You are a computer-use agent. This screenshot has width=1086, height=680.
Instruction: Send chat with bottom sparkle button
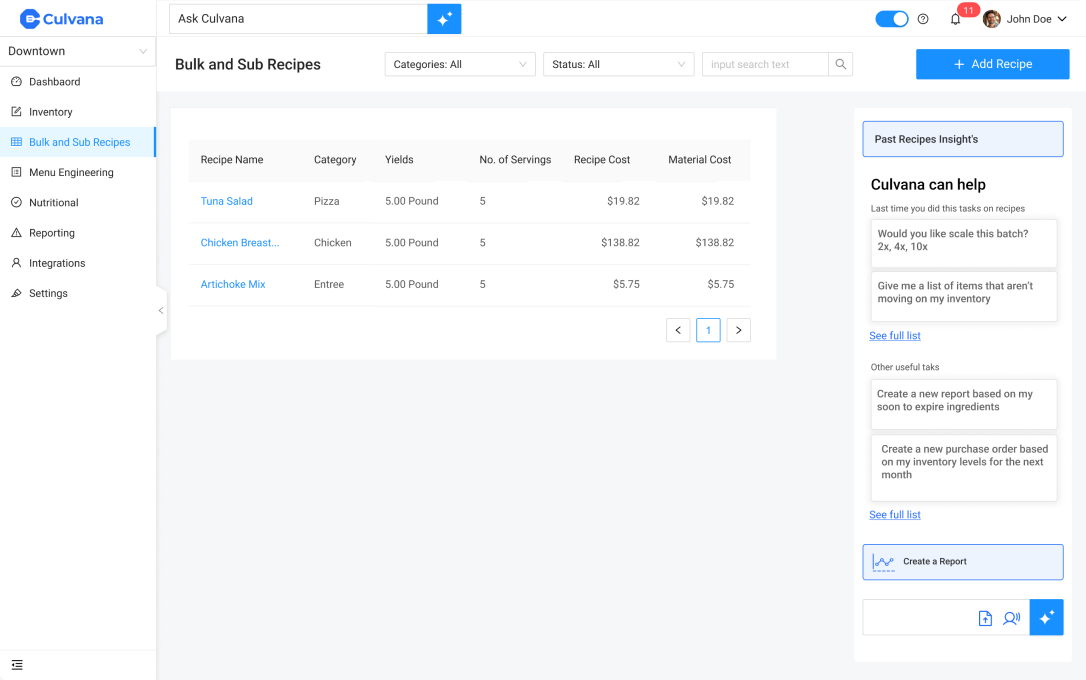pos(1046,618)
